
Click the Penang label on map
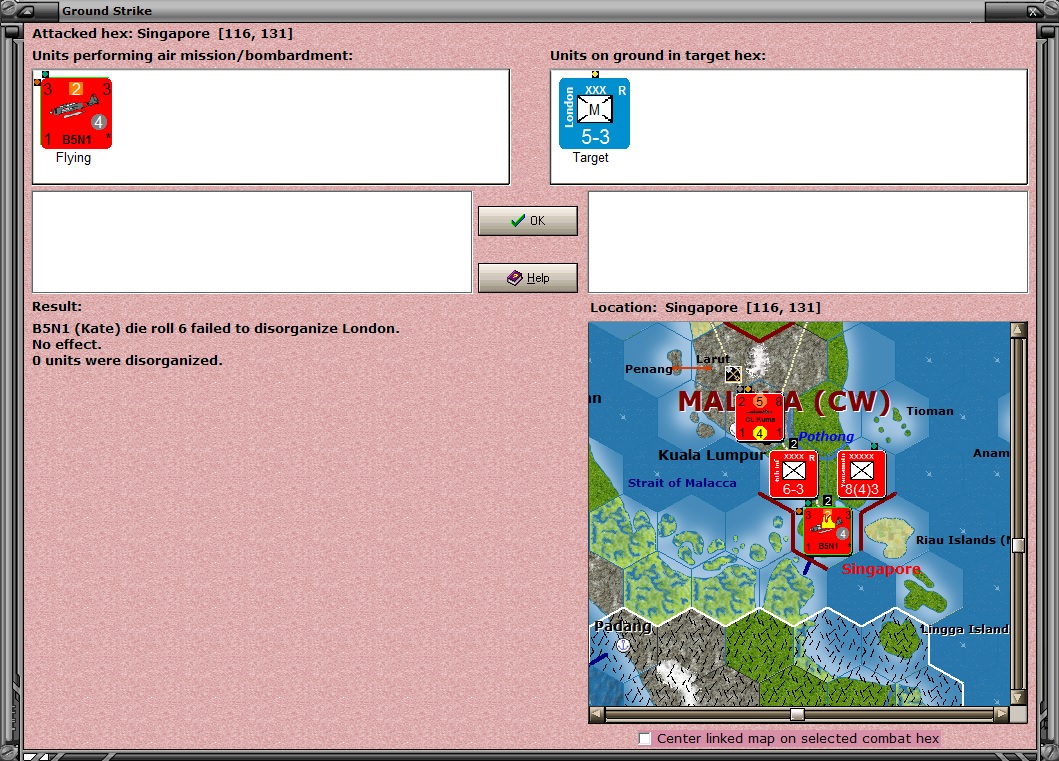click(x=648, y=369)
